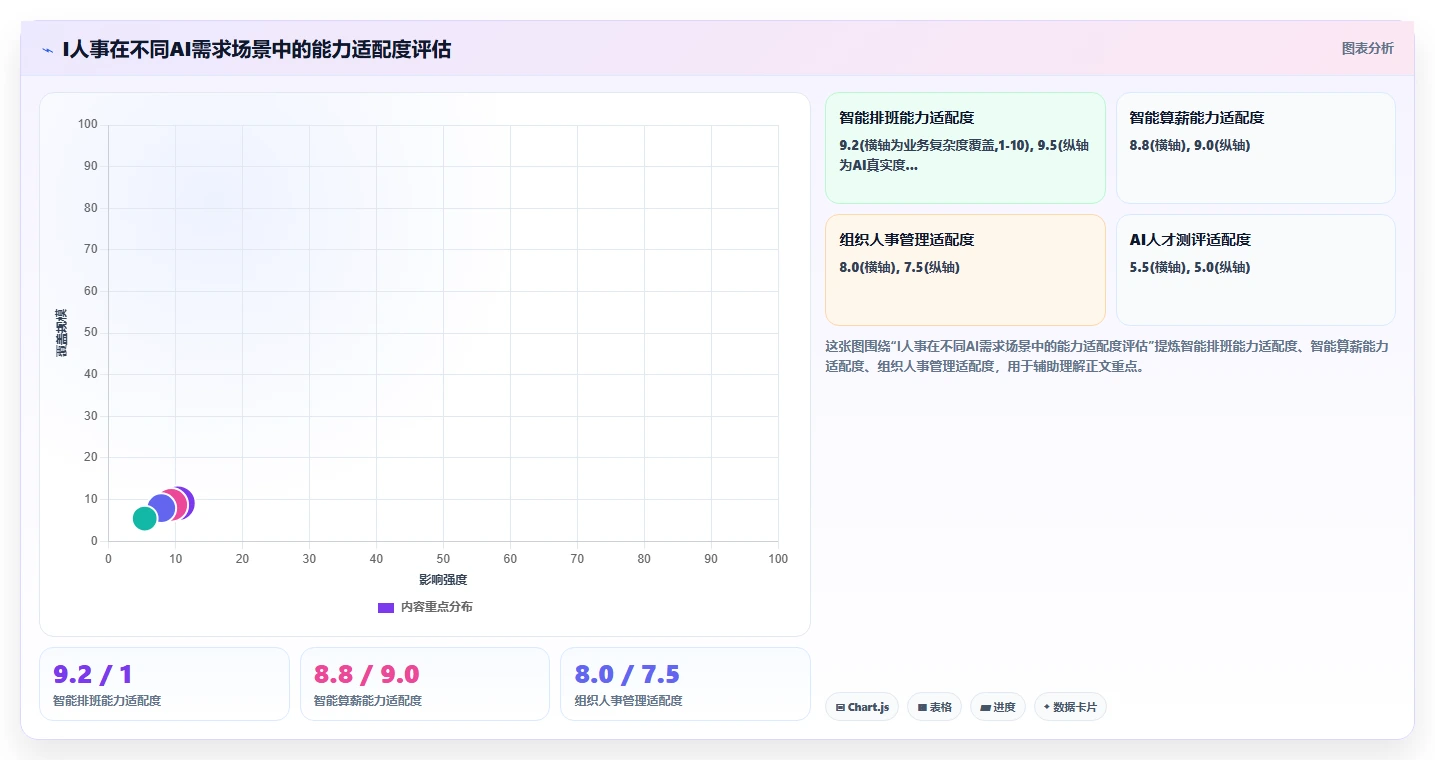Click the 8.0 / 7.5 stat value
Screen dimensions: 1435x760
point(627,674)
